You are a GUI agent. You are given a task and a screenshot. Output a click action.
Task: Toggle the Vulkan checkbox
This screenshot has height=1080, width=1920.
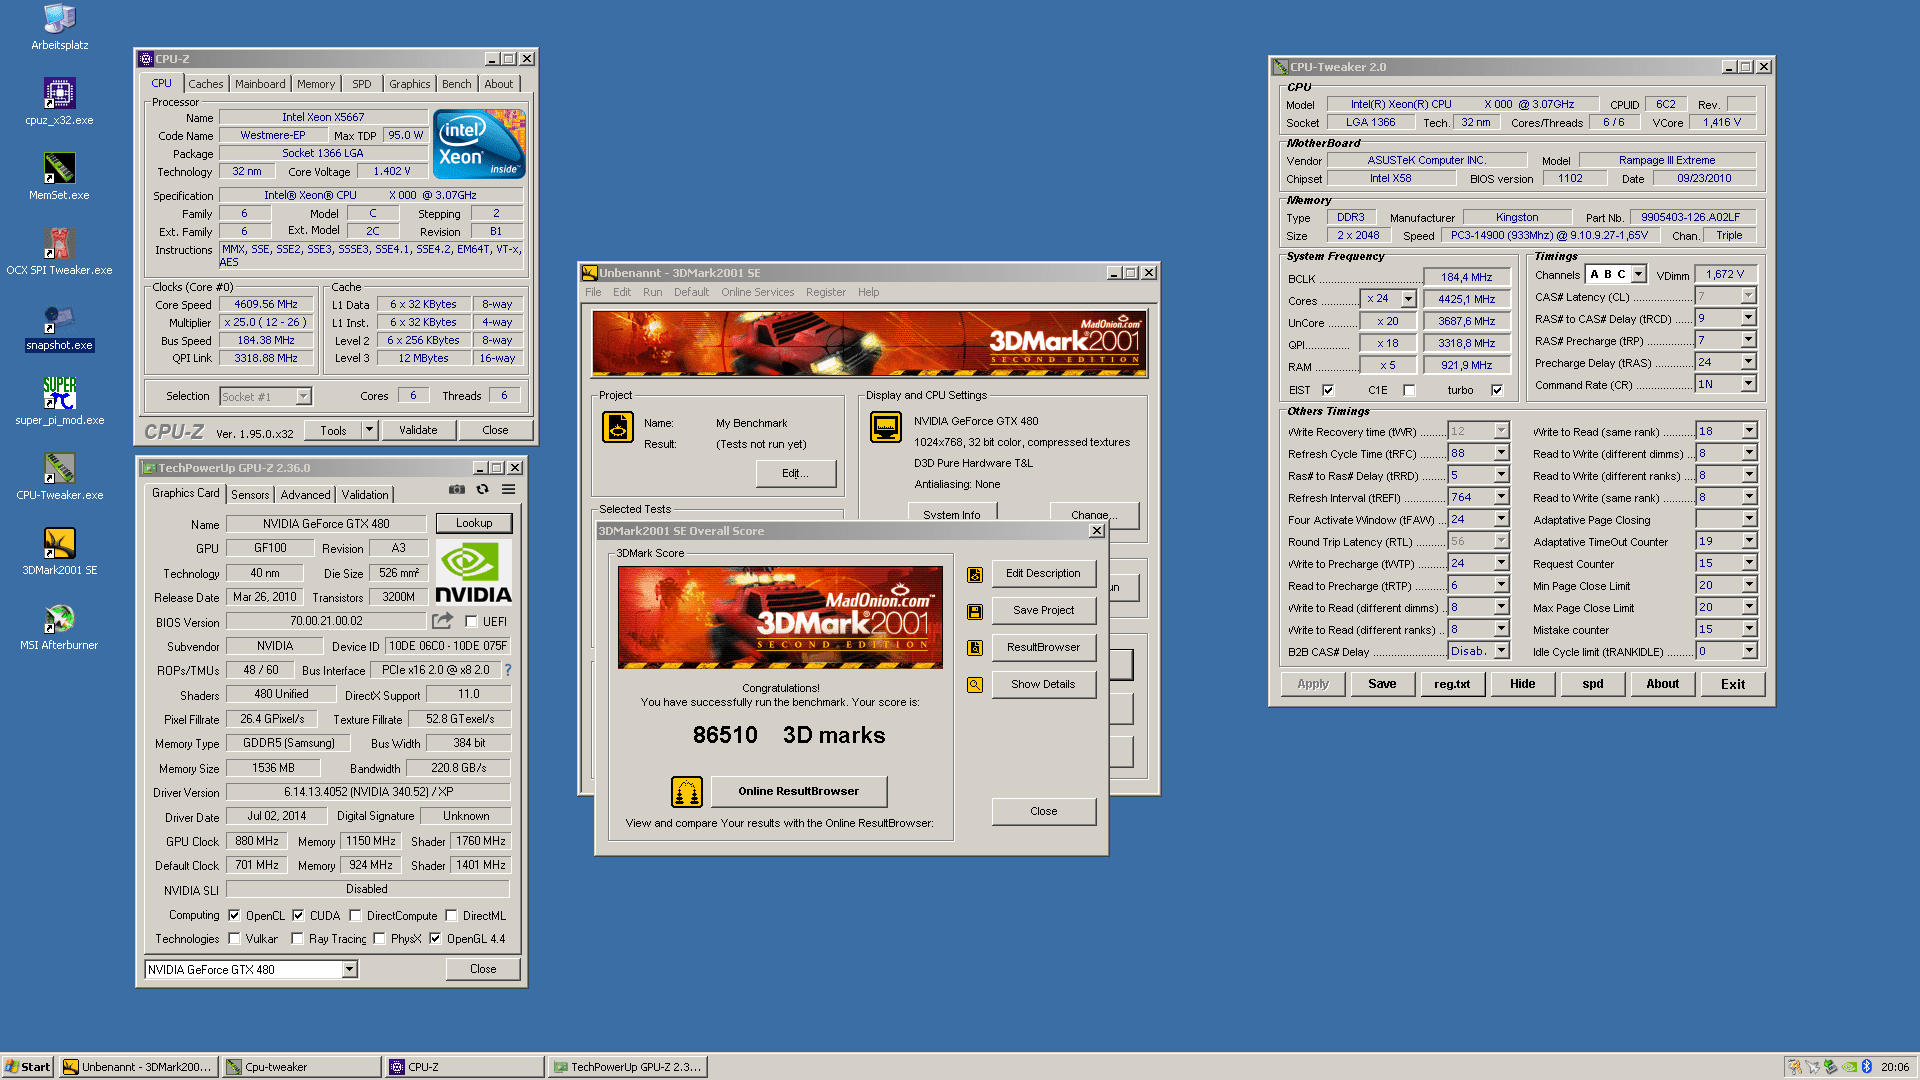point(234,938)
